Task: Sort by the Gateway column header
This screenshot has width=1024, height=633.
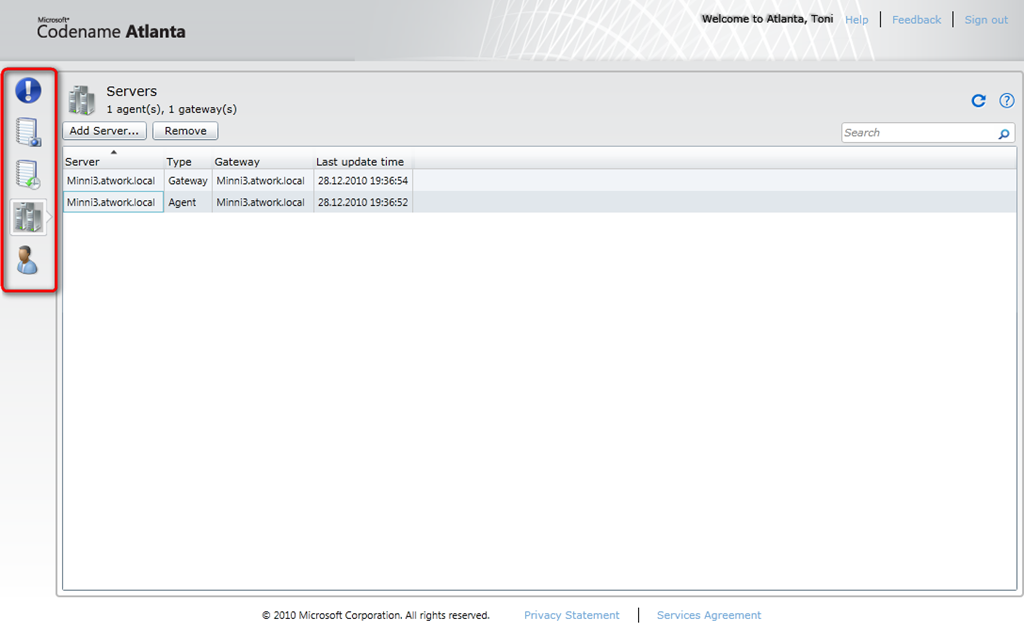Action: coord(263,161)
